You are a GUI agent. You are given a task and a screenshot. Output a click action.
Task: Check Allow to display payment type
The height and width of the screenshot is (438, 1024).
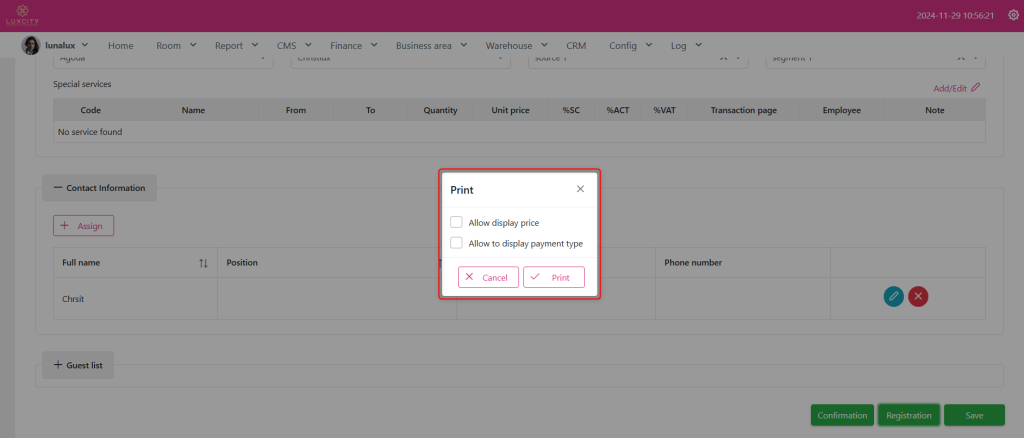click(x=456, y=243)
